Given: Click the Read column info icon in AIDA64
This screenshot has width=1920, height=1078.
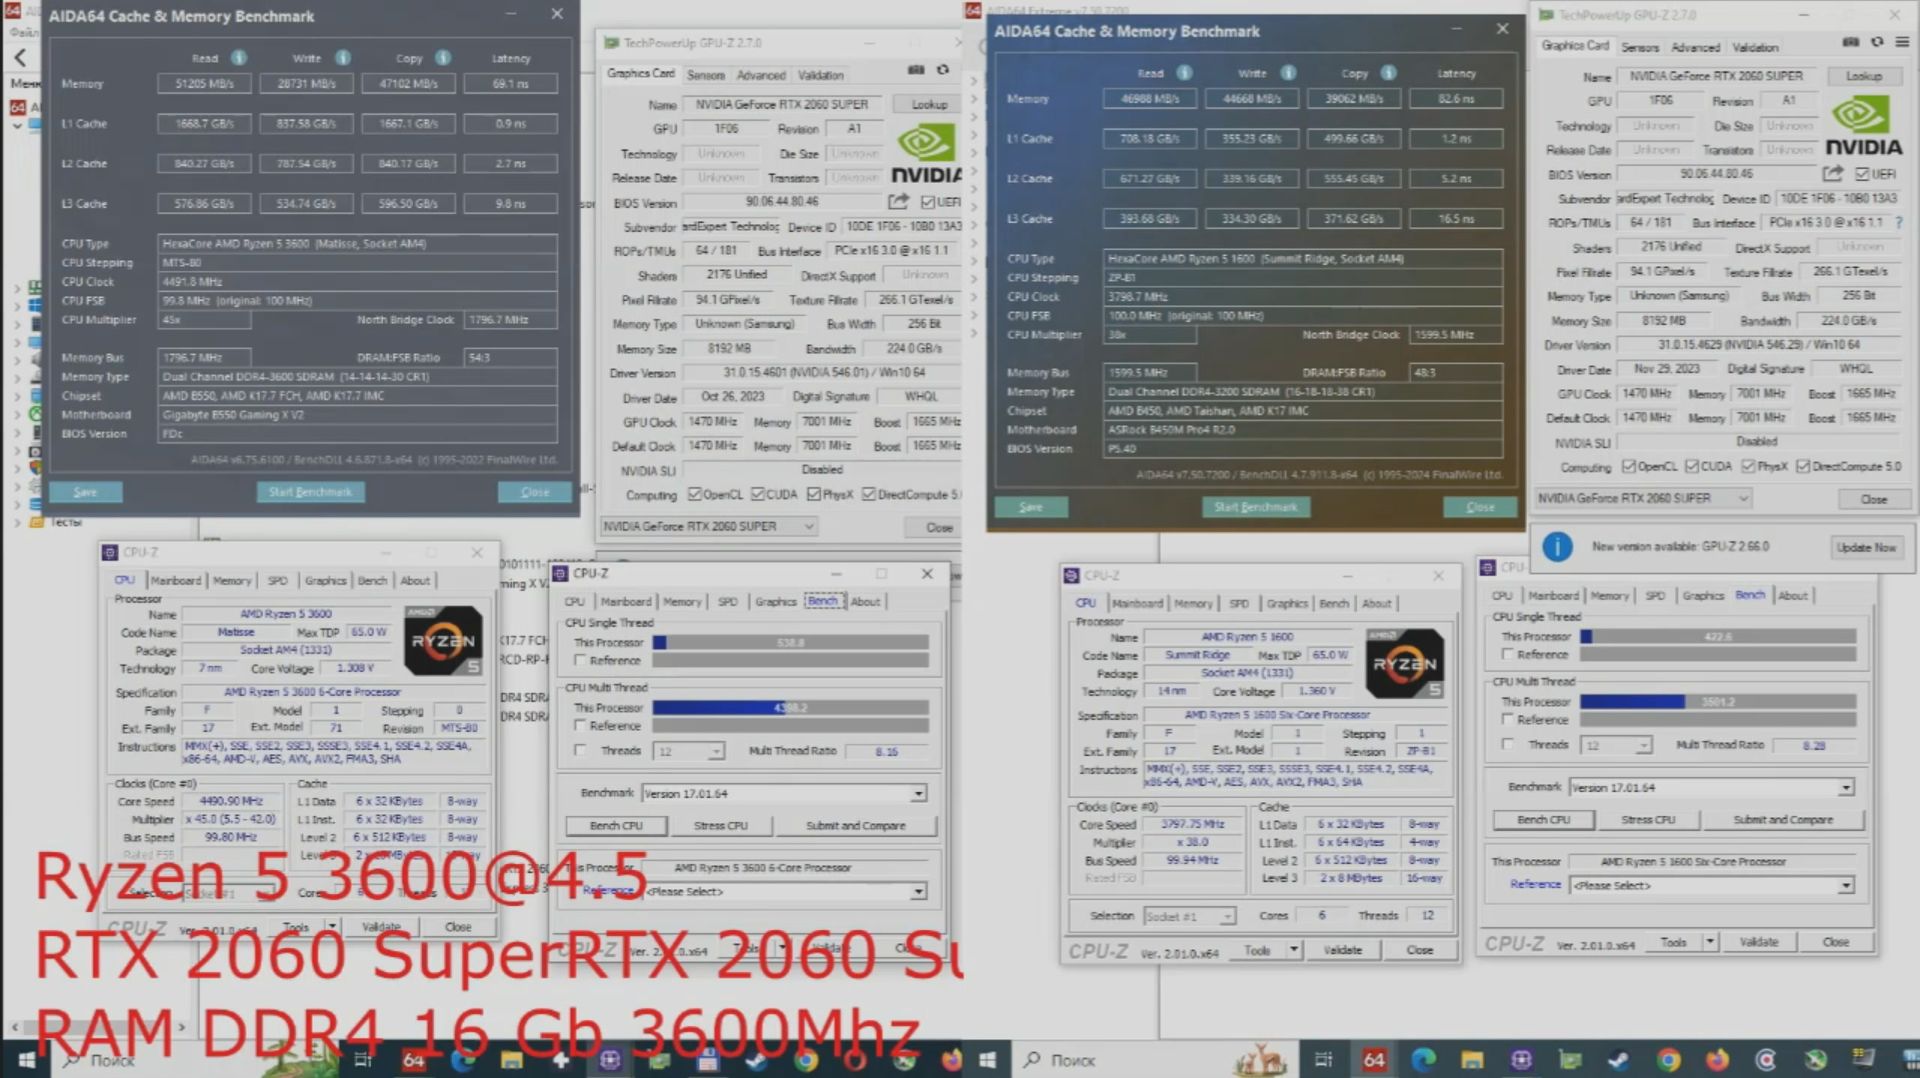Looking at the screenshot, I should [238, 58].
